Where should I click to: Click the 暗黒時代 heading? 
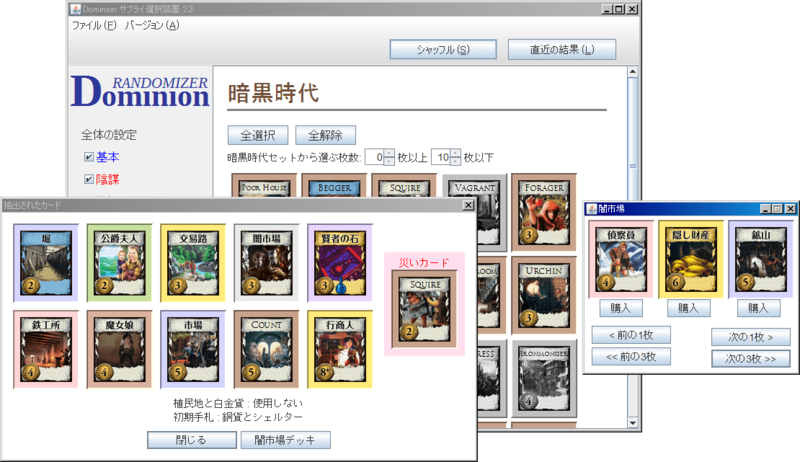pyautogui.click(x=273, y=93)
